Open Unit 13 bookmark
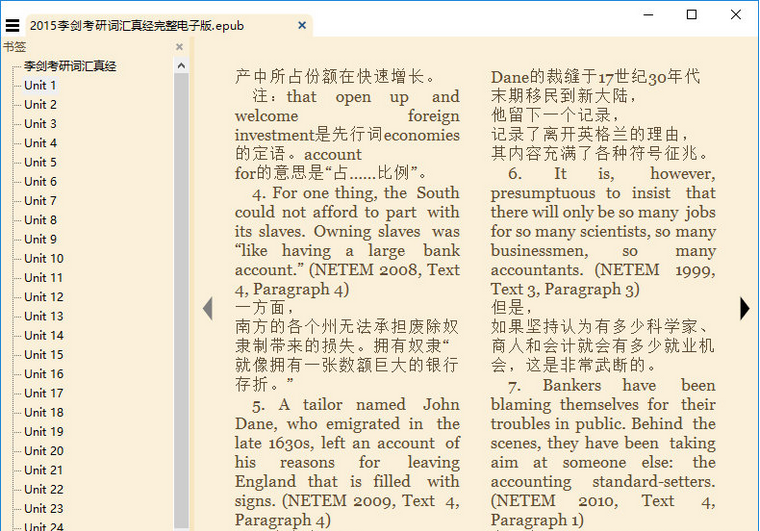This screenshot has height=531, width=760. click(x=44, y=316)
